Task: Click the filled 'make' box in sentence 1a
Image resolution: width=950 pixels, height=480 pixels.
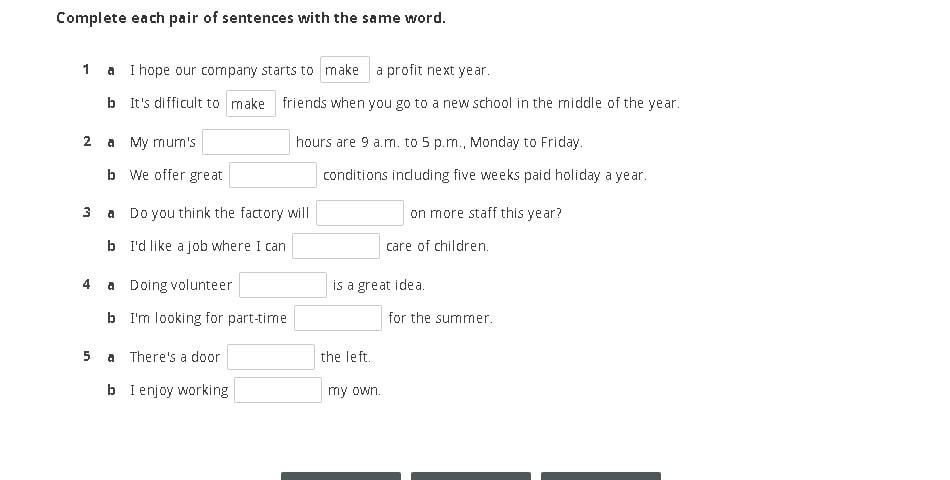Action: point(344,70)
